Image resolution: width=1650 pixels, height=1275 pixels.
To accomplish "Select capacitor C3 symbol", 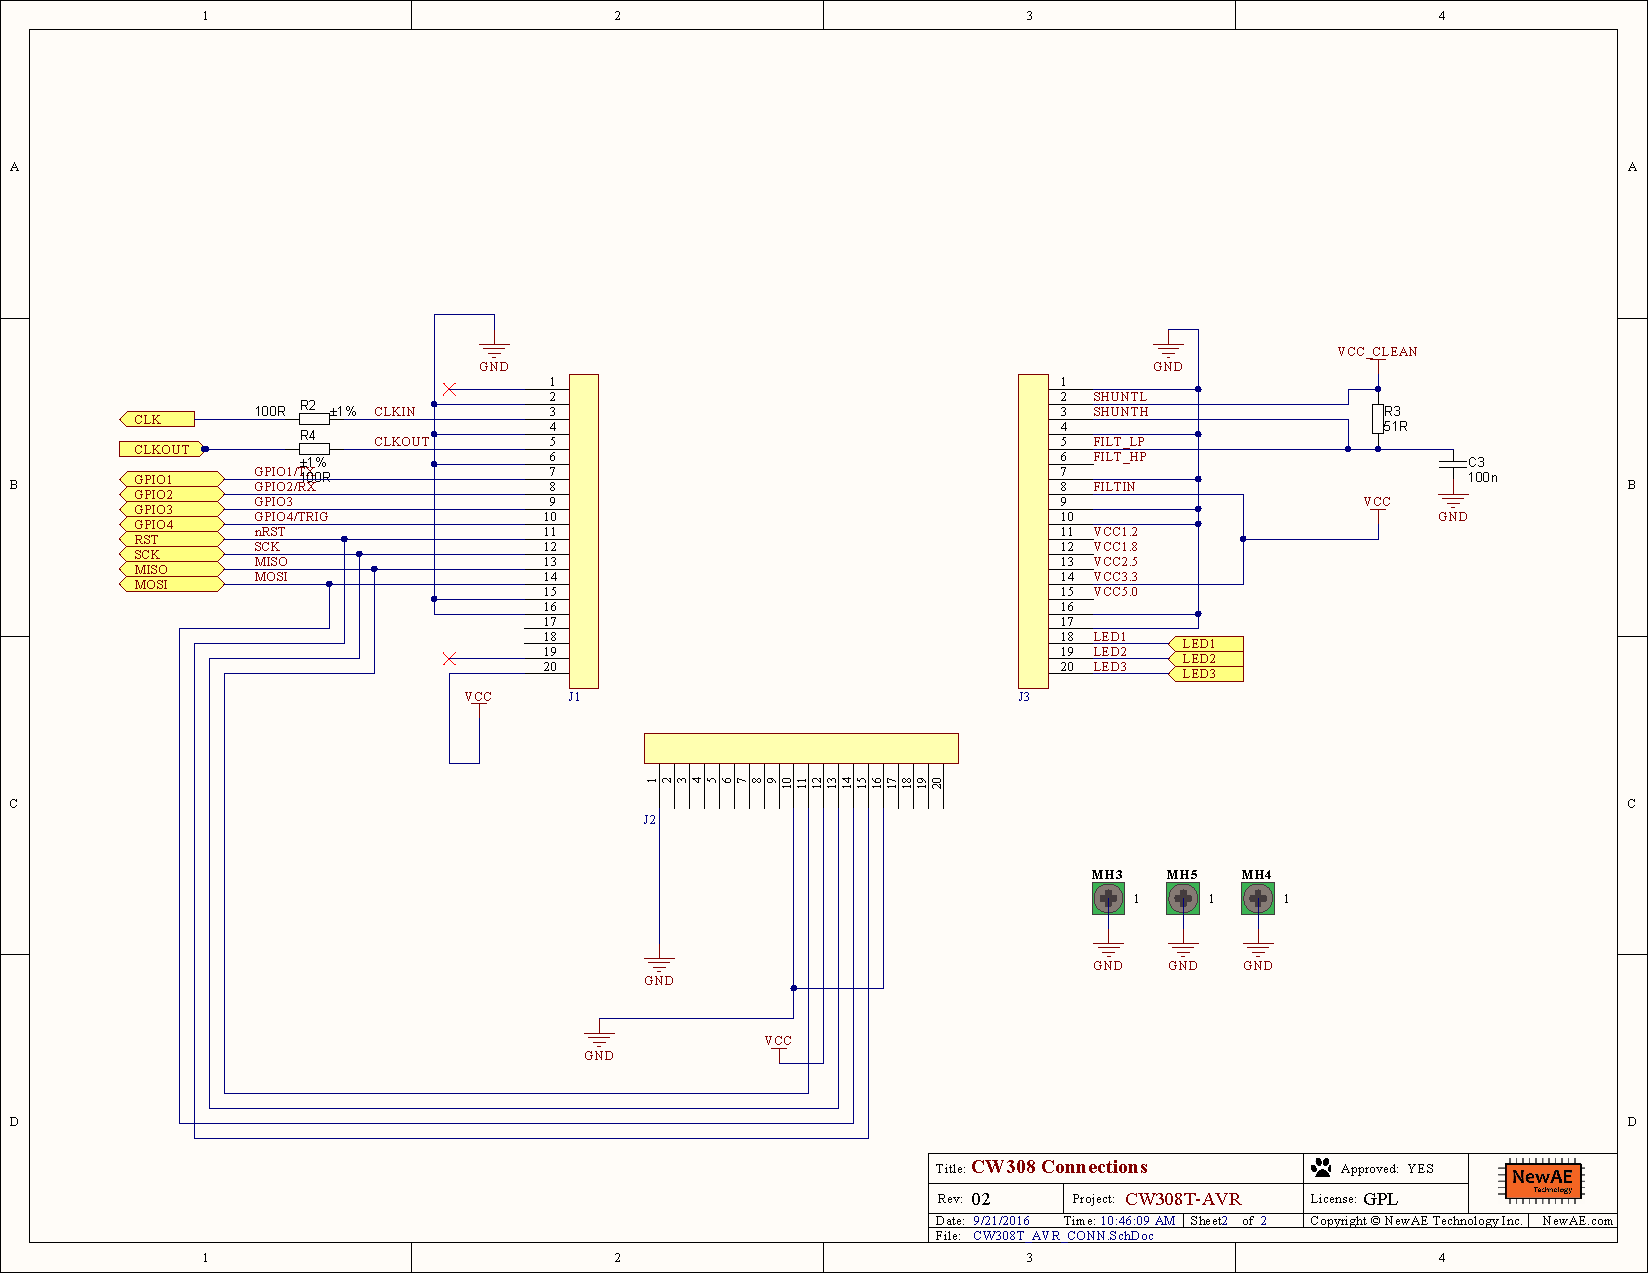I will 1453,464.
